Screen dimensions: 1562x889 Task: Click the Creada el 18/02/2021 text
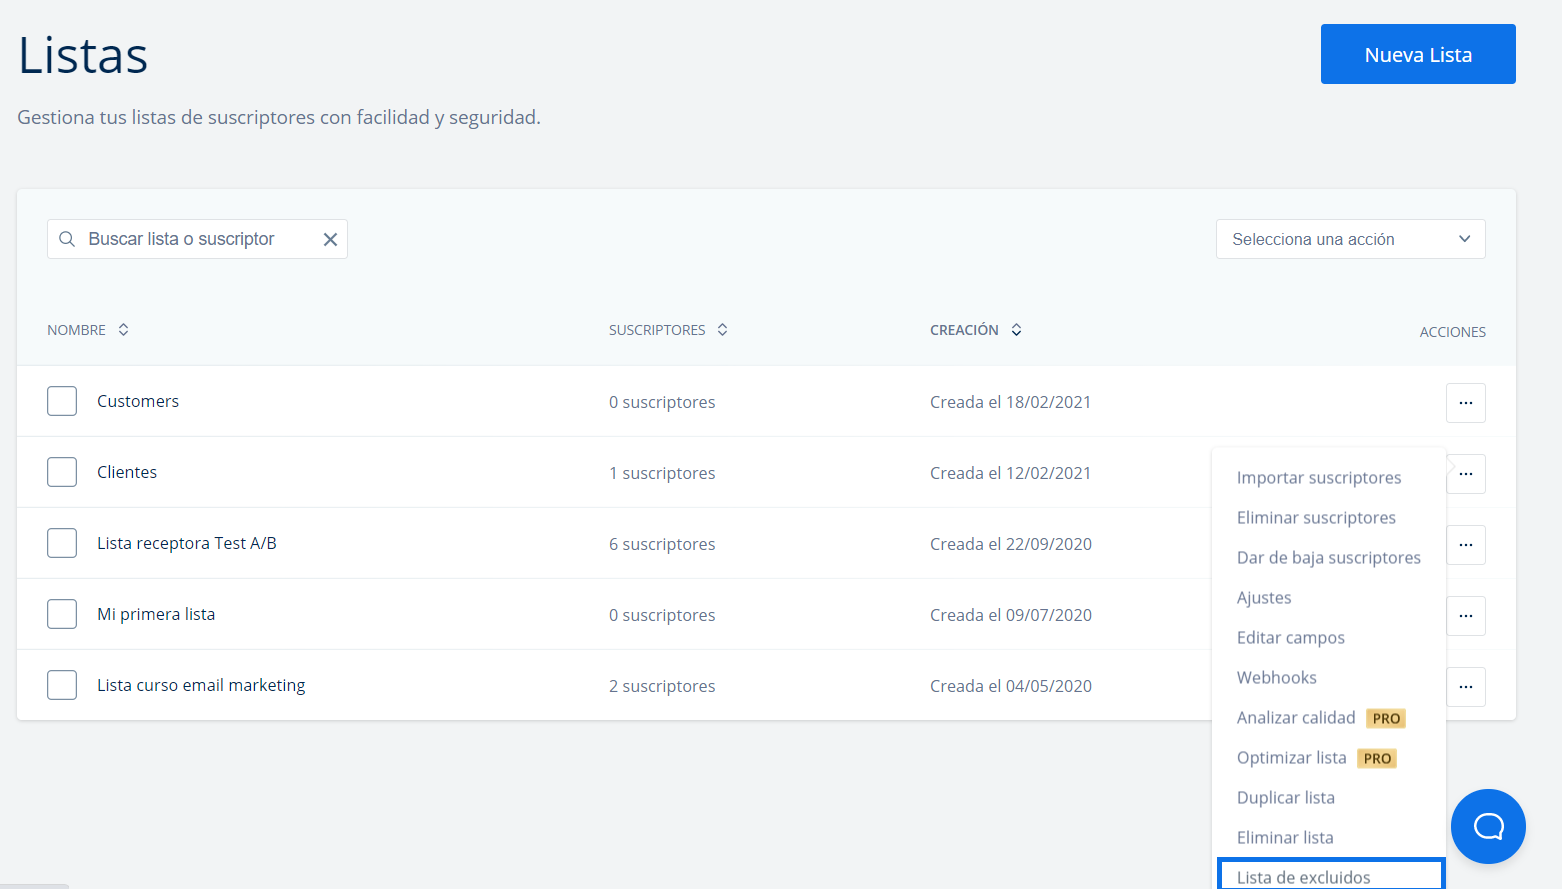[1010, 402]
